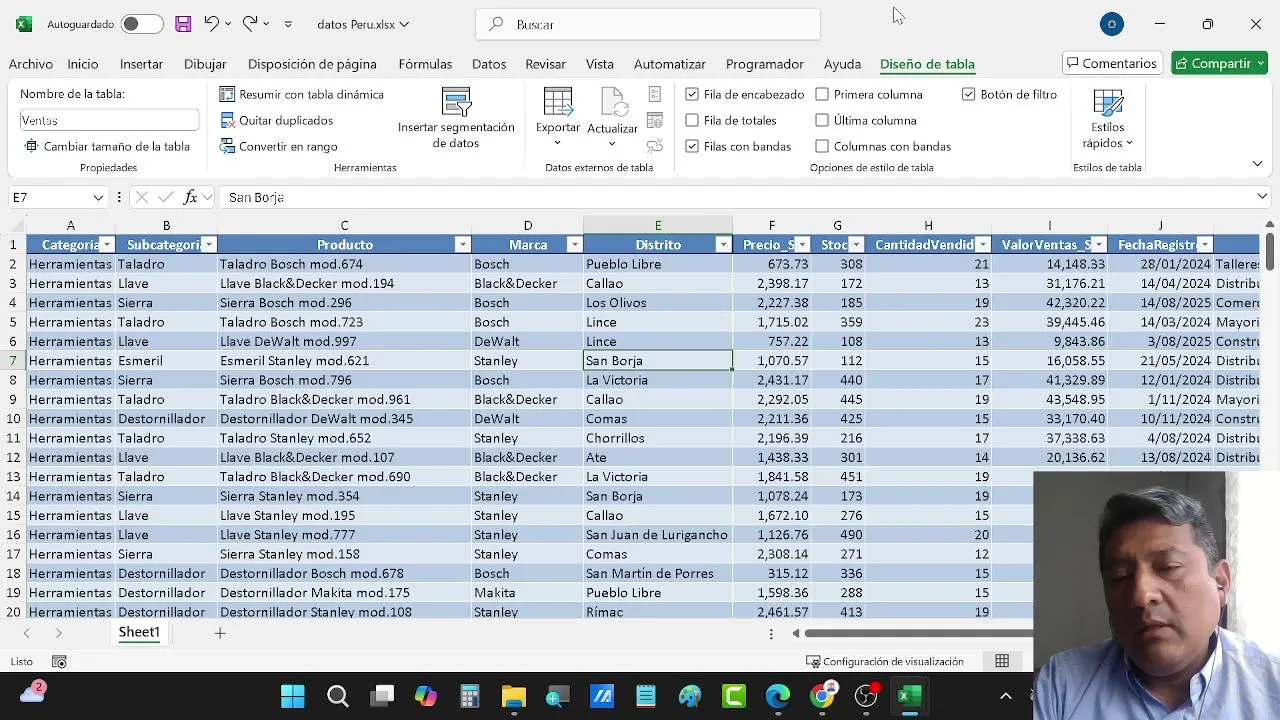
Task: Click the Compartir button
Action: tap(1219, 63)
